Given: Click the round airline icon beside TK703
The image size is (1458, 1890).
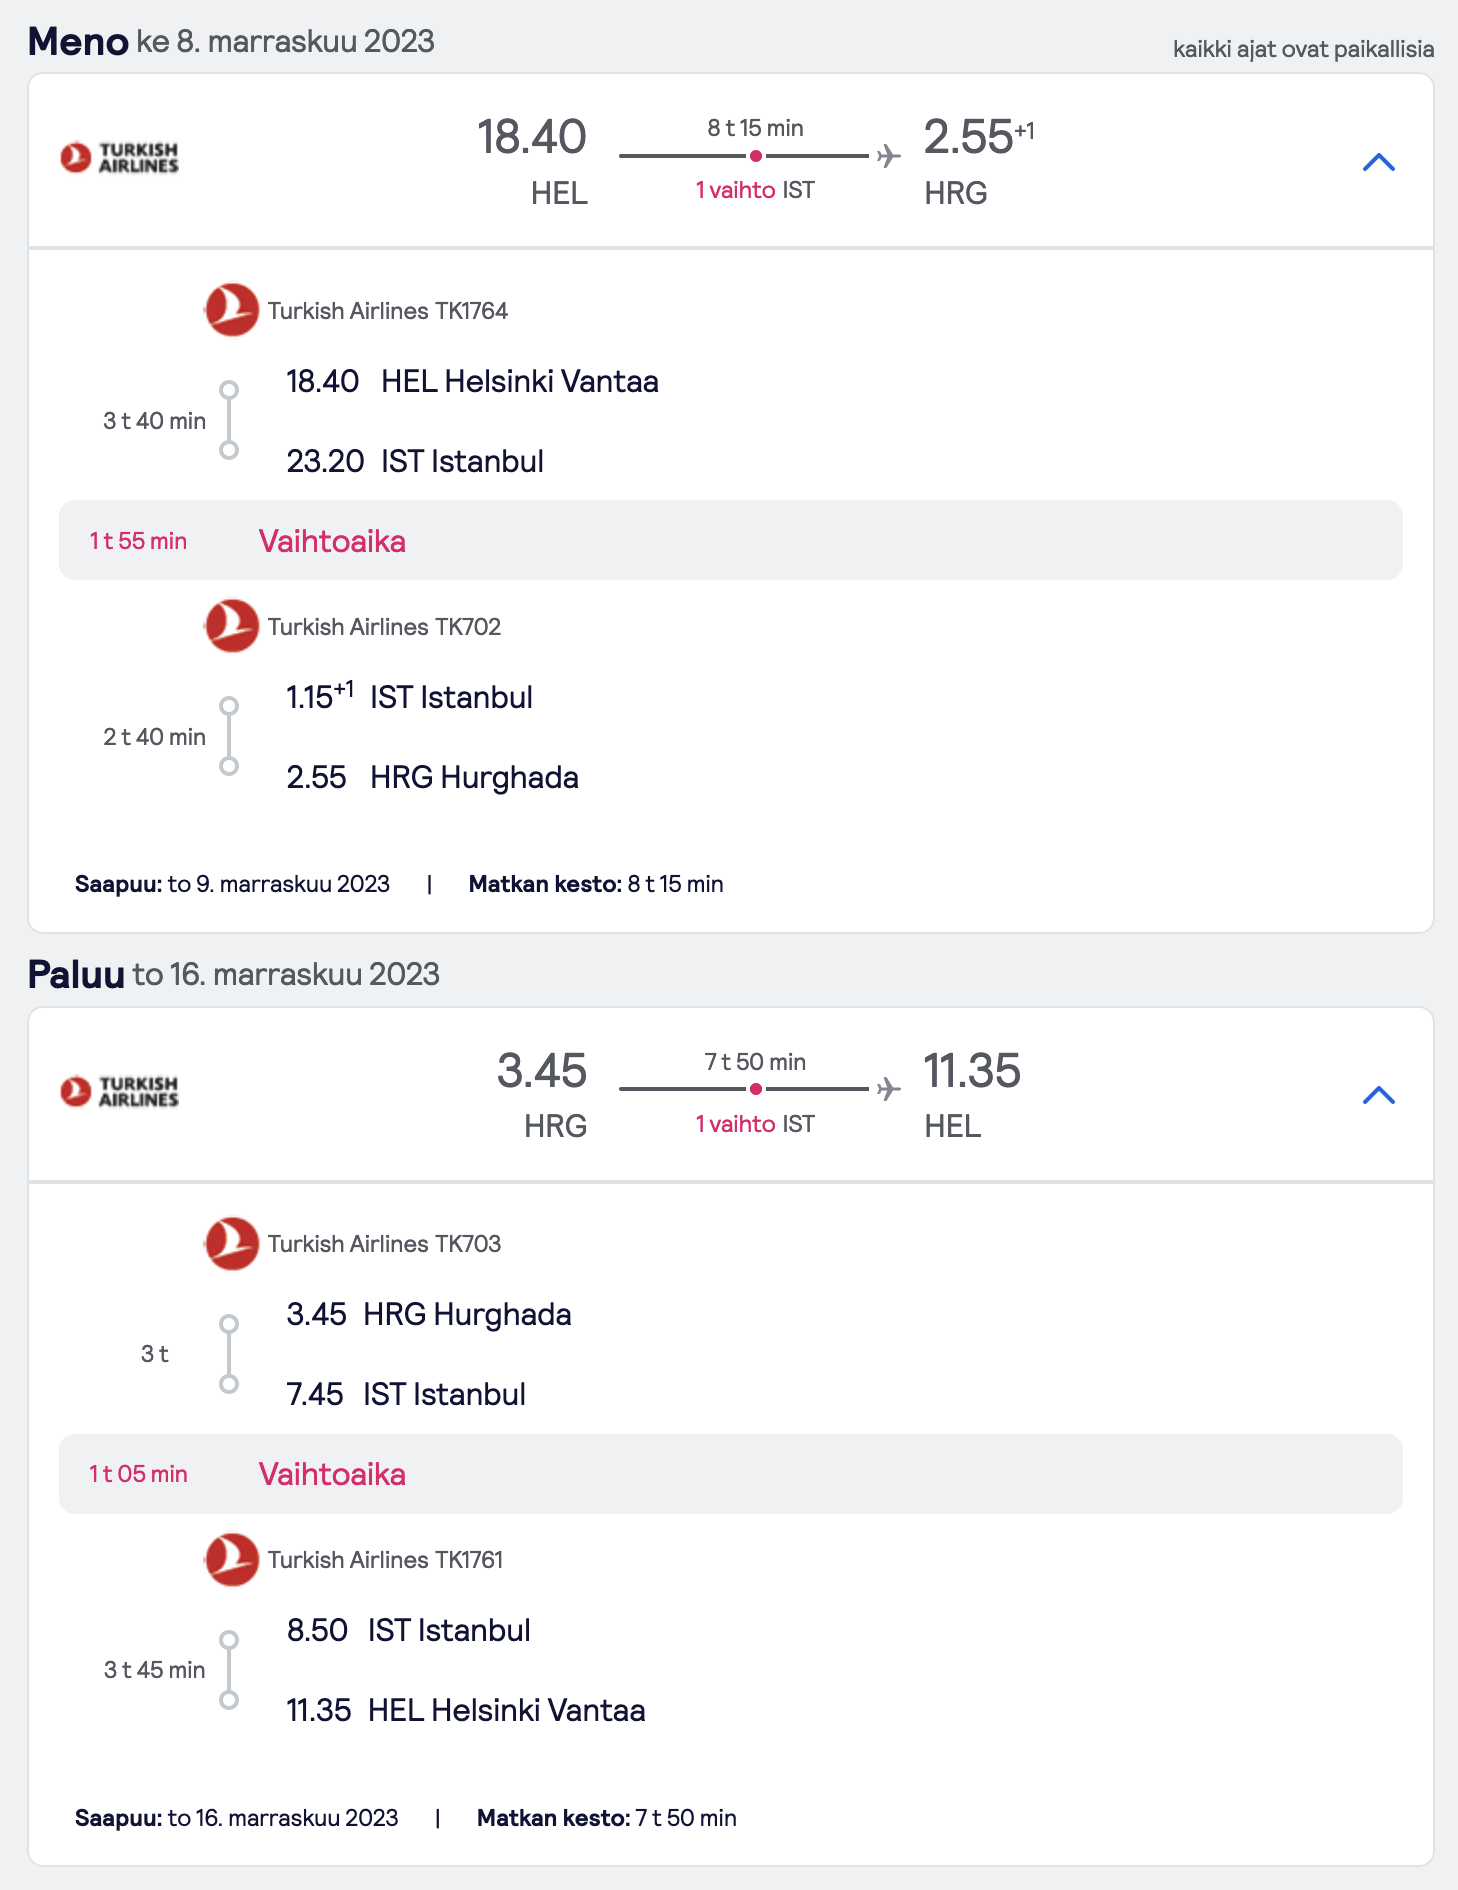Looking at the screenshot, I should click(x=232, y=1243).
